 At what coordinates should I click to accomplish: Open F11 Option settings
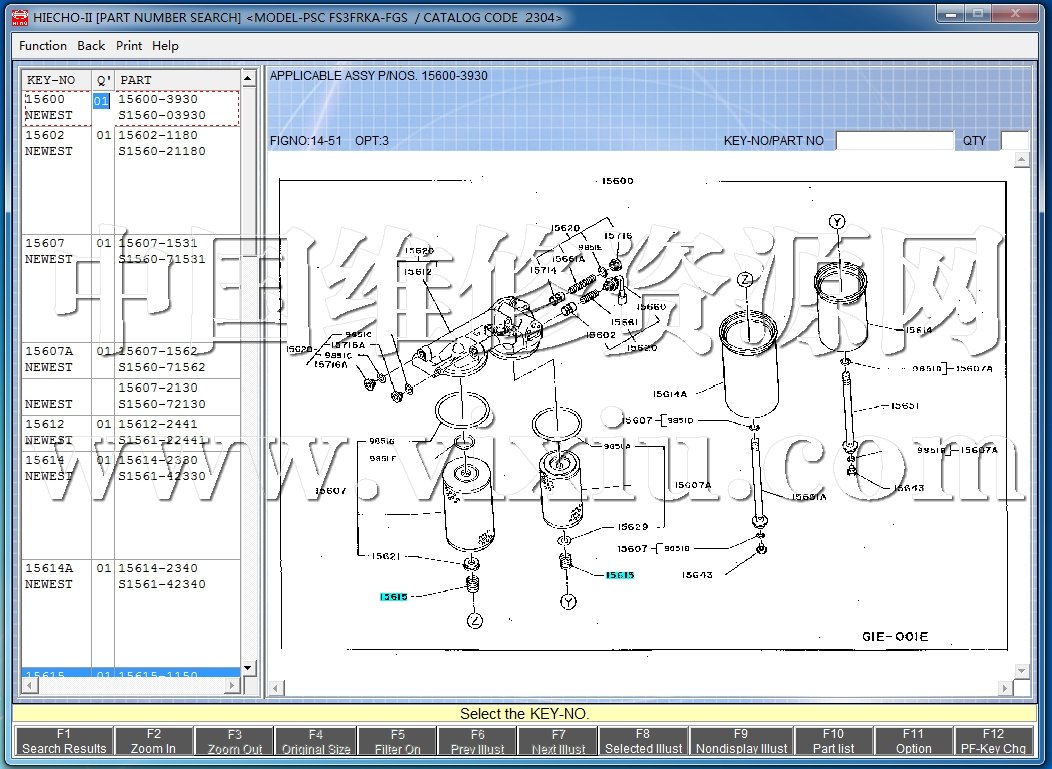913,741
